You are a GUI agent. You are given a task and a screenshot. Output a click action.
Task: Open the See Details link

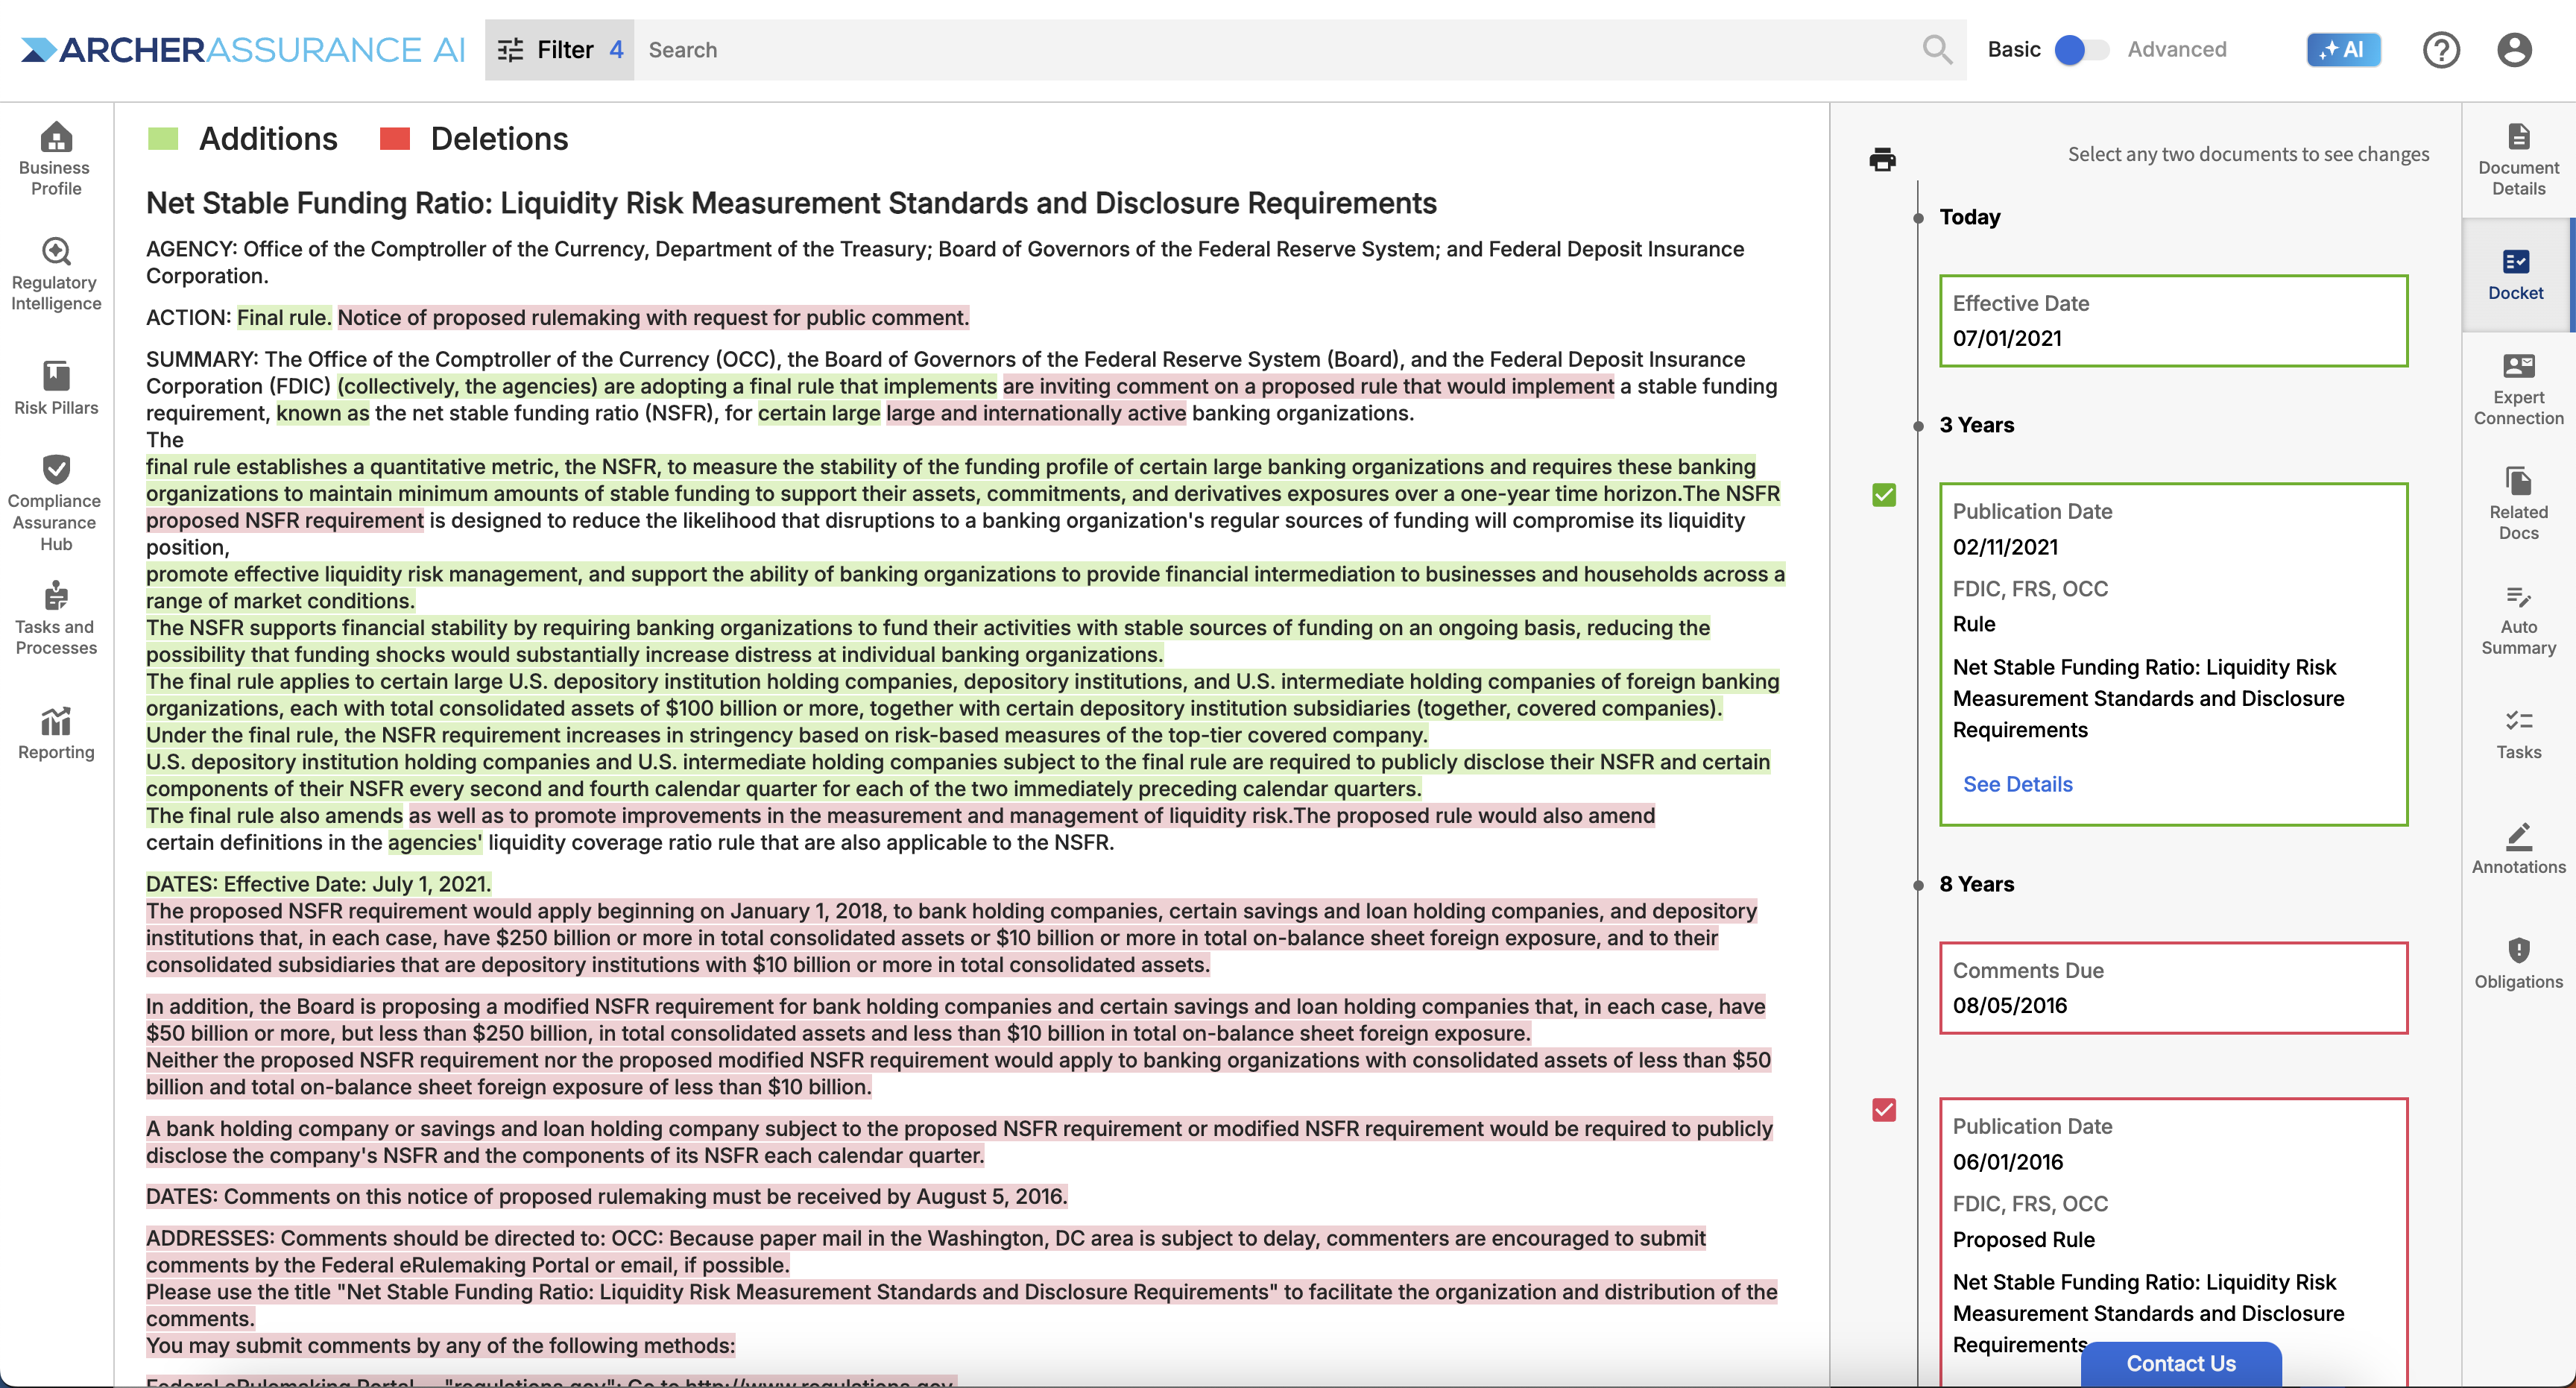(2017, 784)
